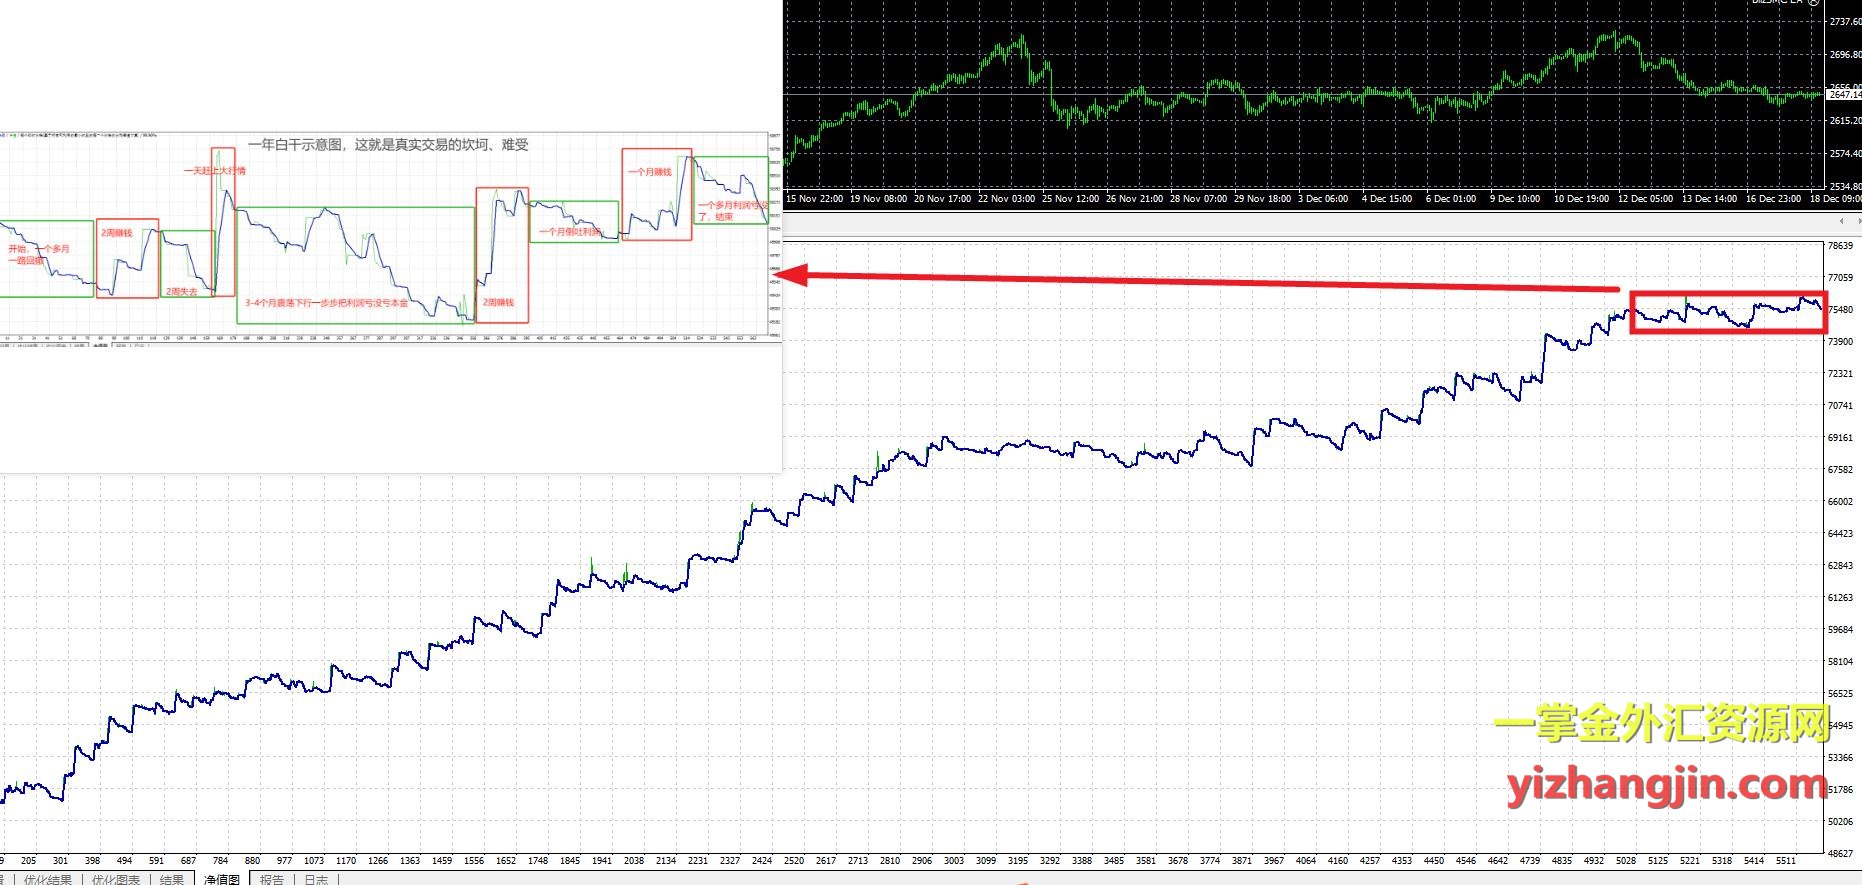Click the inset title 一年白干示意图
1862x885 pixels.
coord(295,145)
